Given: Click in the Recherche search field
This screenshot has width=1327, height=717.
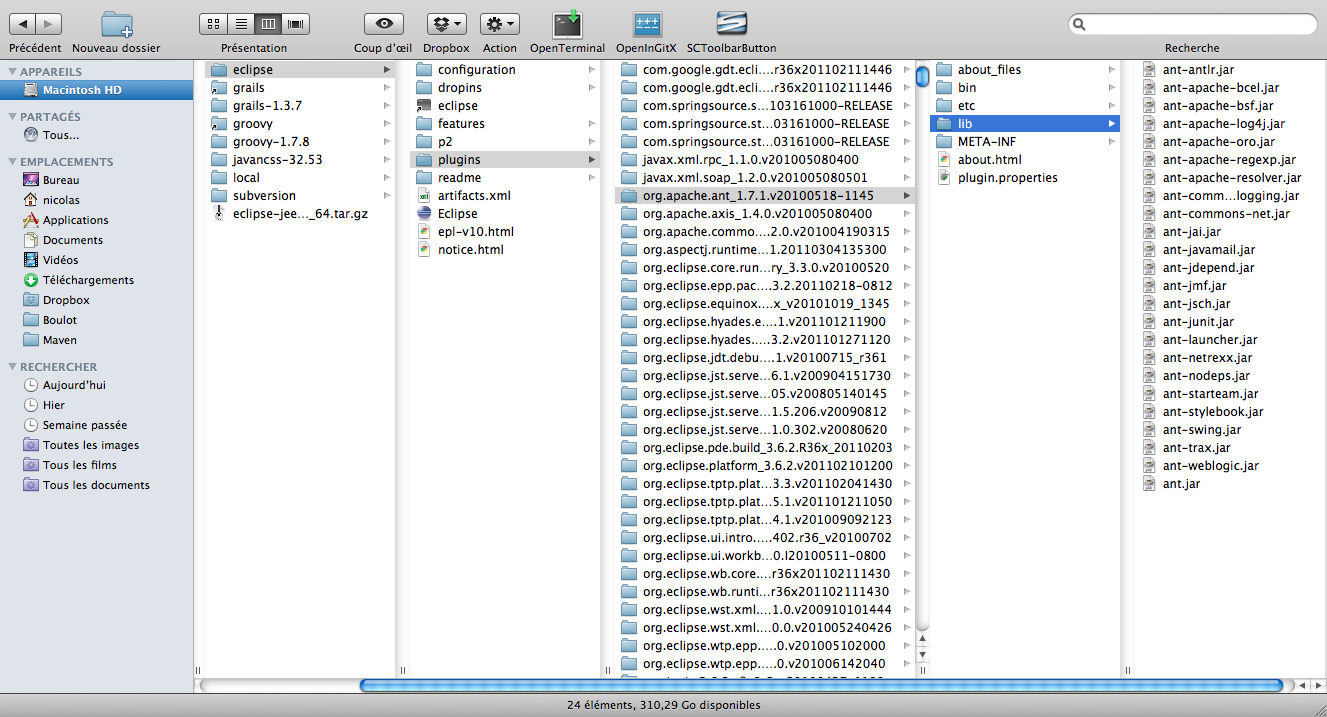Looking at the screenshot, I should click(x=1195, y=24).
